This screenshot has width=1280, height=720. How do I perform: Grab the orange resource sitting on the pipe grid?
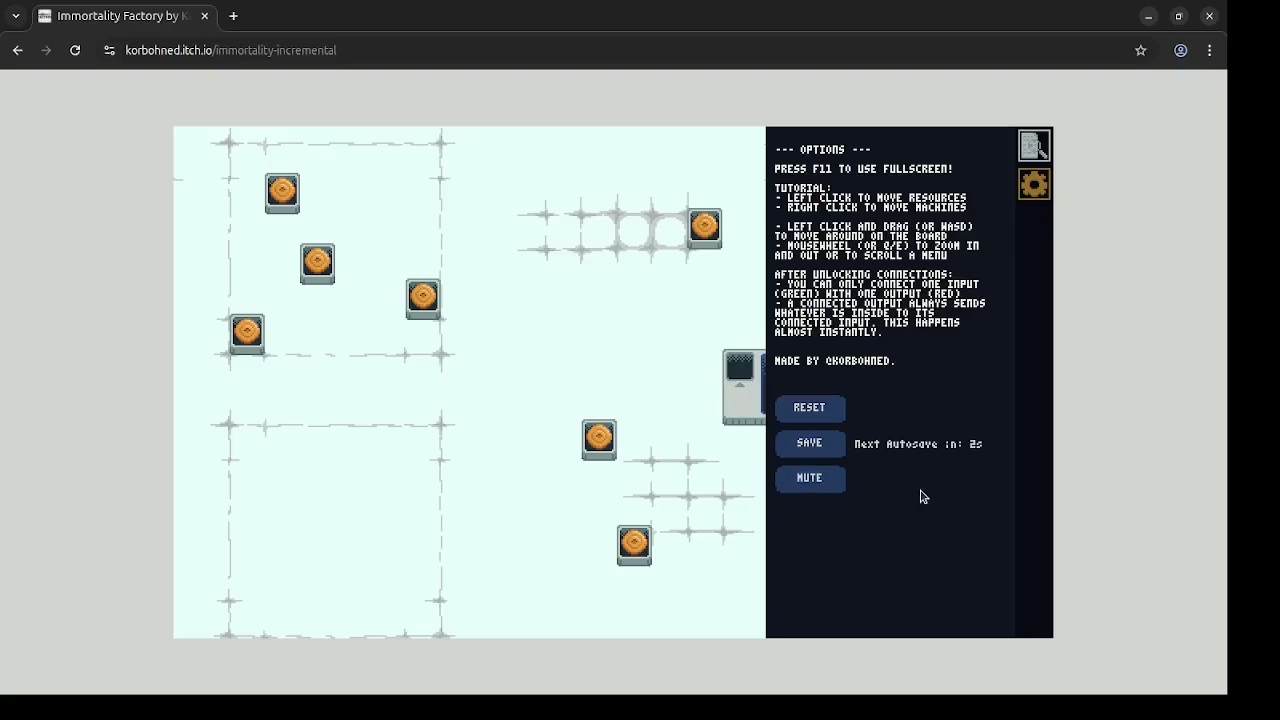704,228
